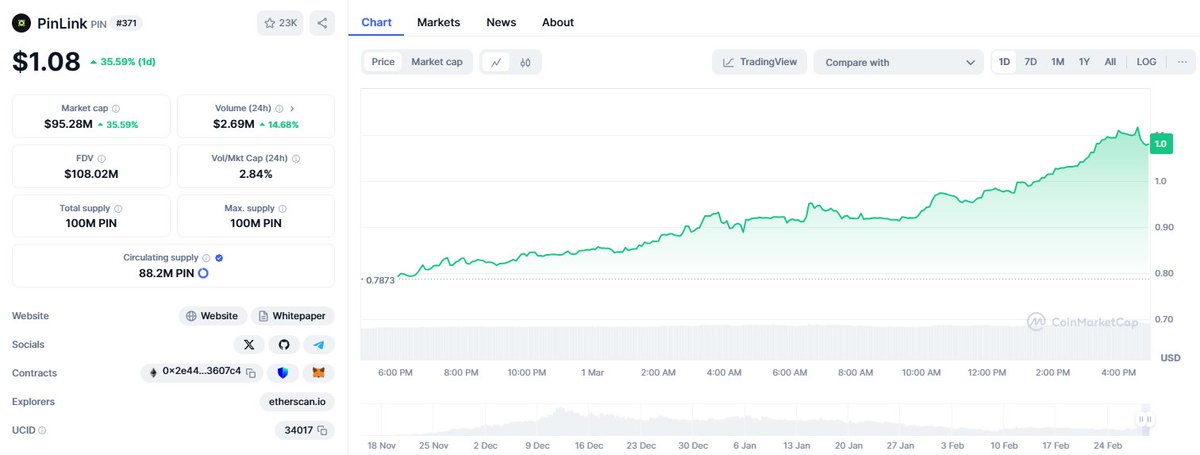
Task: Expand Volume (24h) arrow chevron
Action: pos(292,108)
